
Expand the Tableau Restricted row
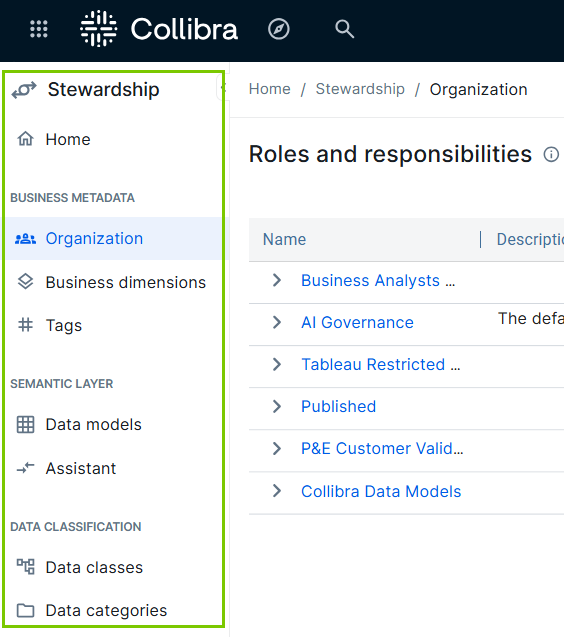click(x=277, y=364)
